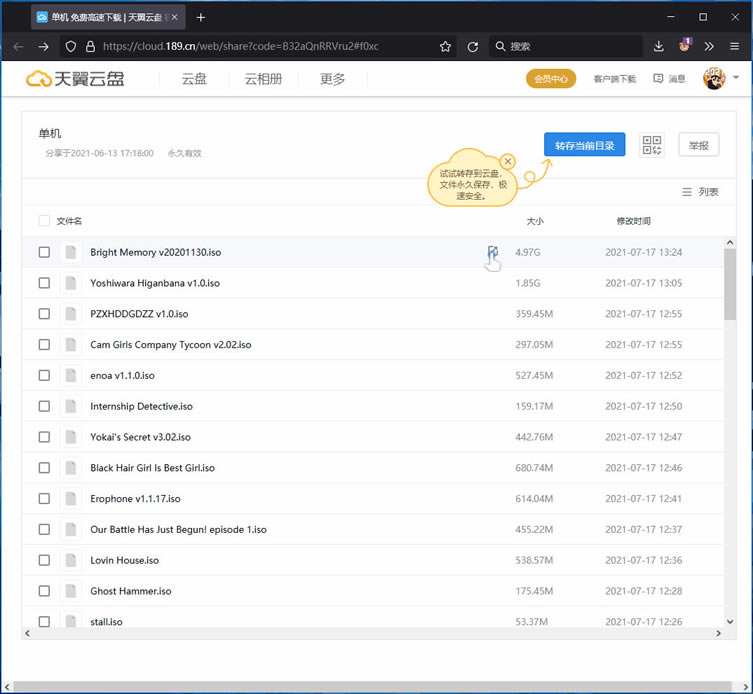Open a new browser tab
Screen dimensions: 753x694
coord(201,17)
